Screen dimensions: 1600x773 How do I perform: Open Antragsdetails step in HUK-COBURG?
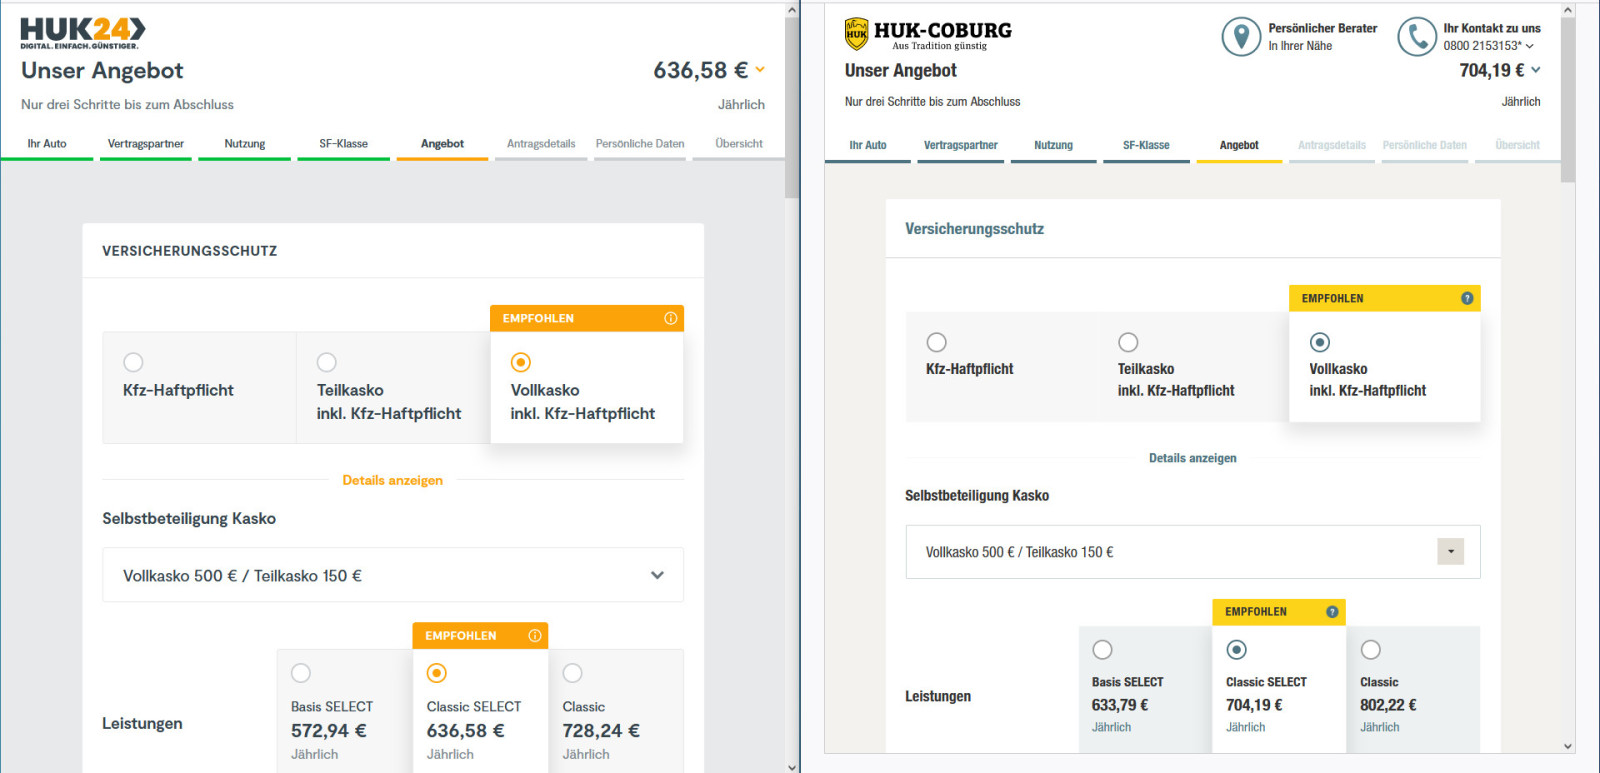pos(1332,145)
